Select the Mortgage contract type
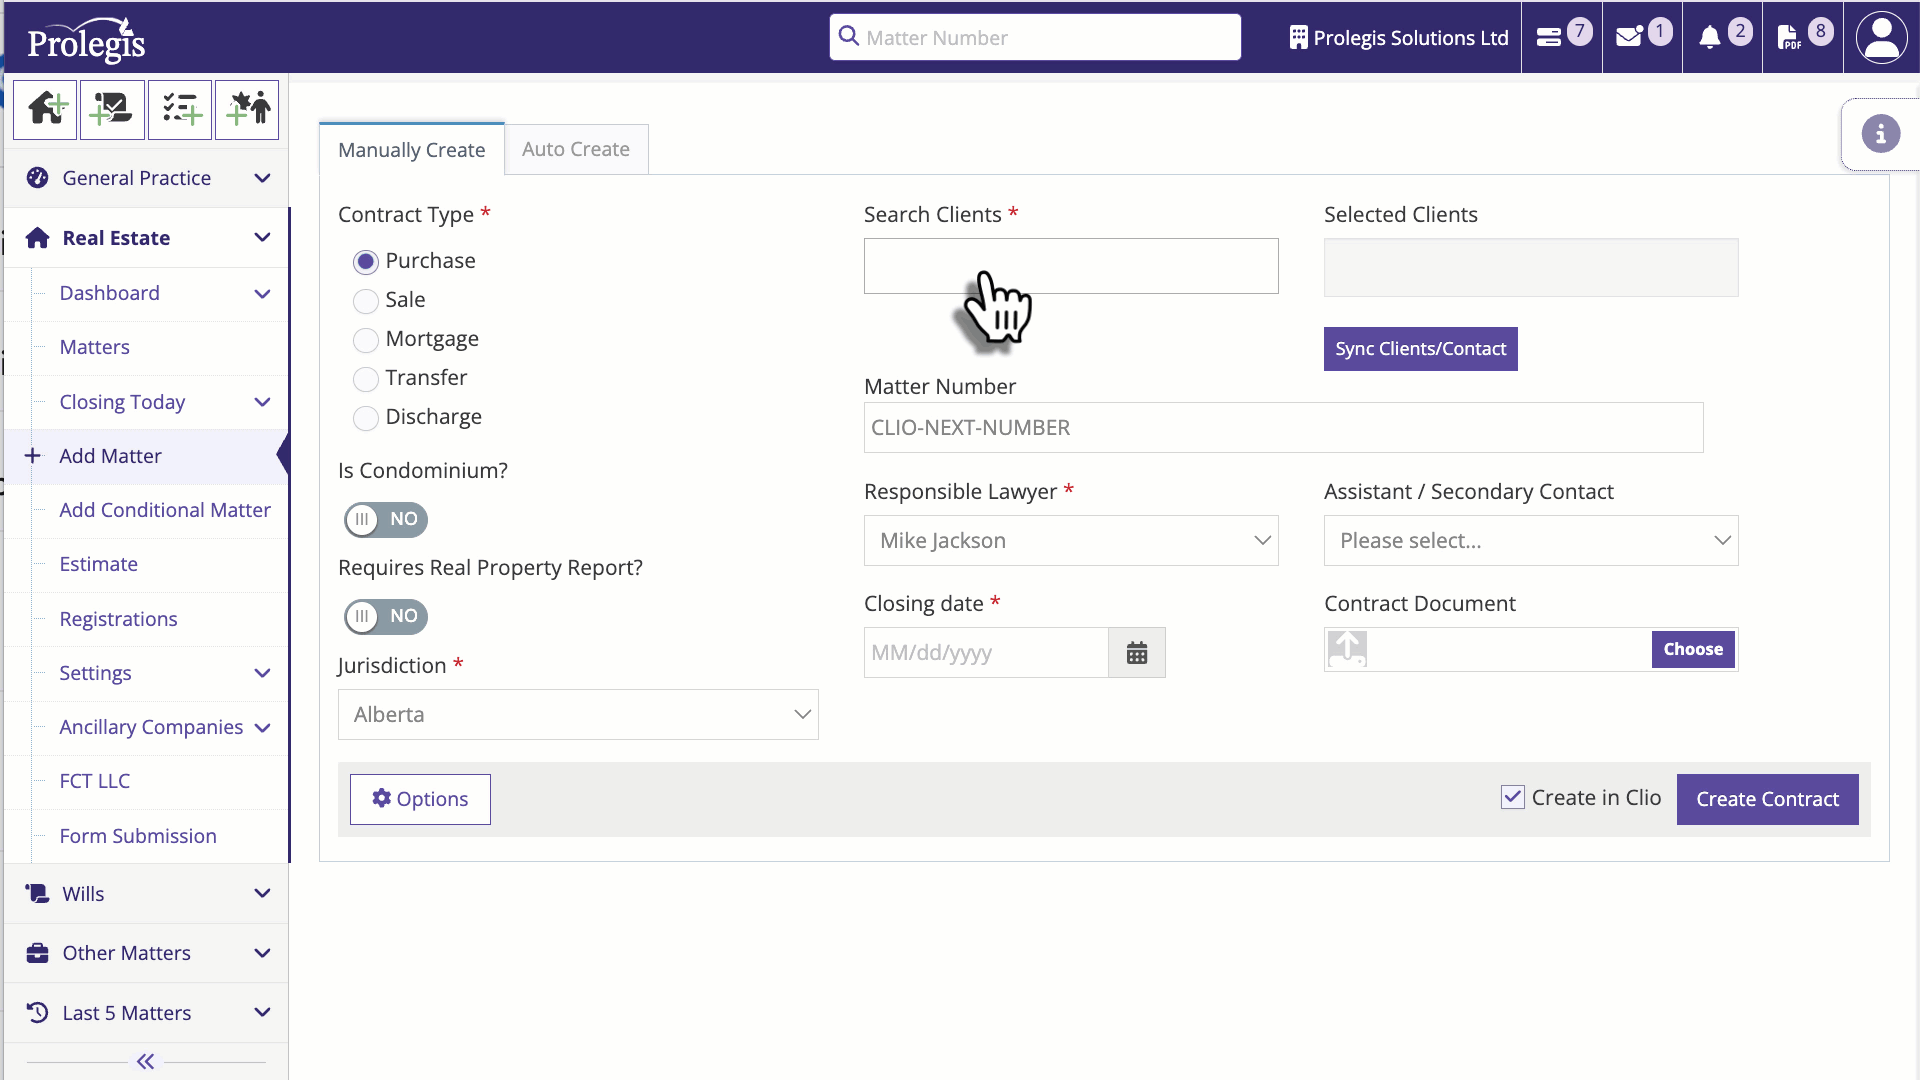The height and width of the screenshot is (1080, 1920). (366, 340)
